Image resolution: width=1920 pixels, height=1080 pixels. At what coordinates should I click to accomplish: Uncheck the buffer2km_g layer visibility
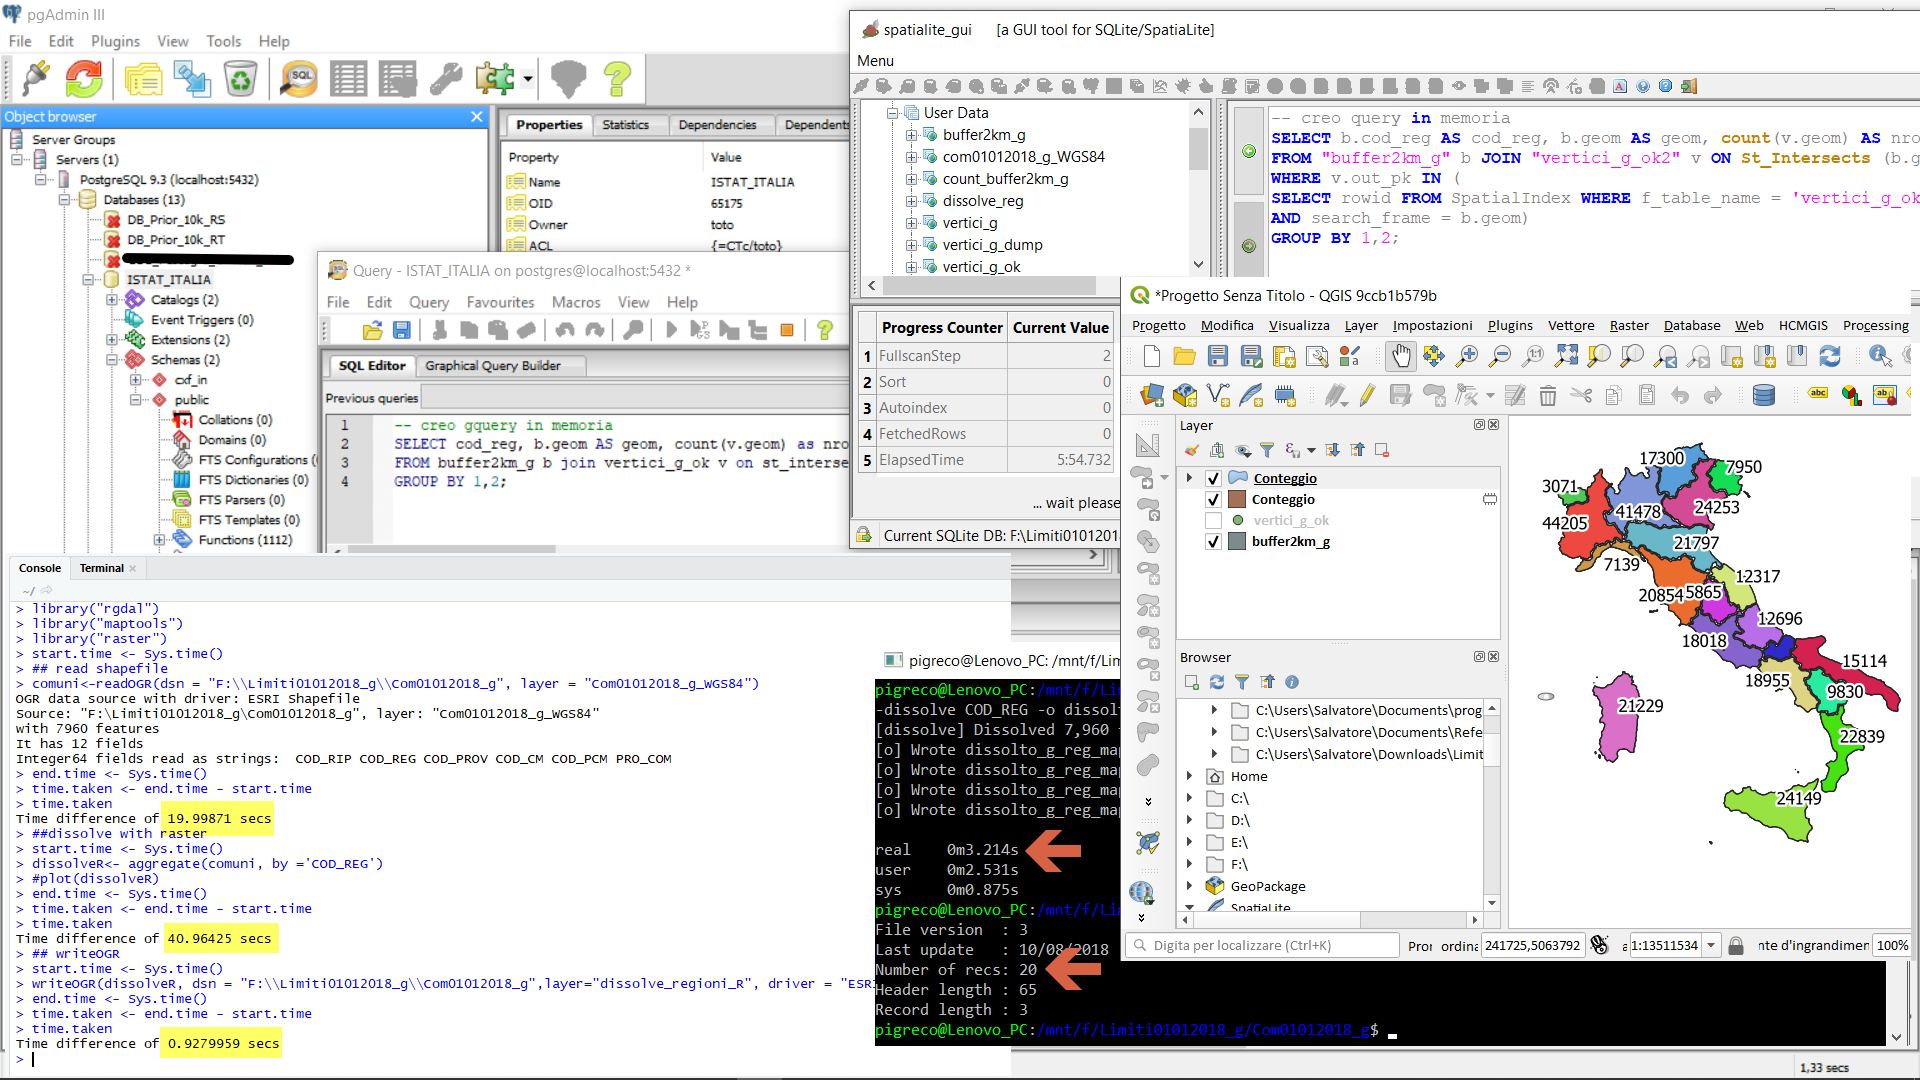(x=1213, y=541)
